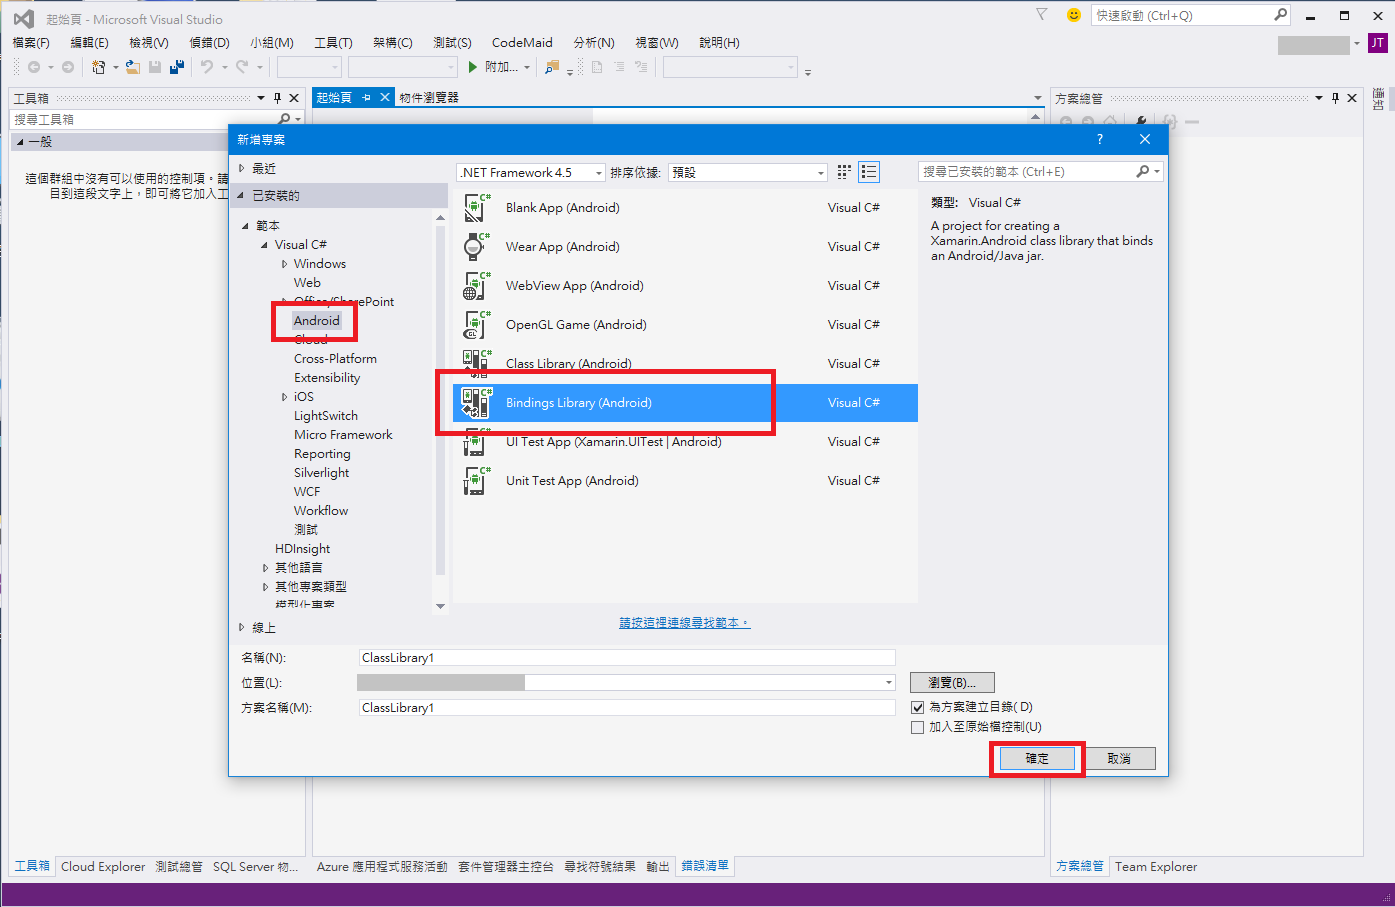This screenshot has width=1395, height=907.
Task: Click the Cancel button
Action: point(1119,759)
